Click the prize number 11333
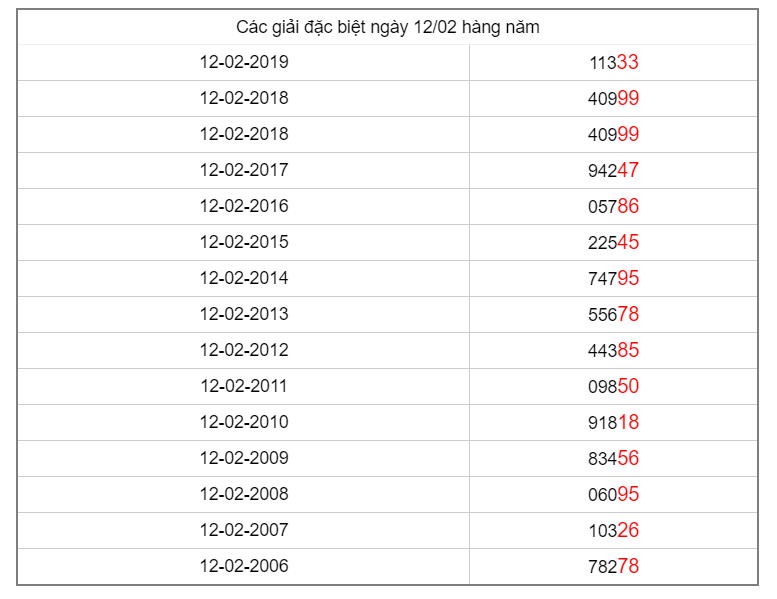The height and width of the screenshot is (599, 777). point(613,62)
